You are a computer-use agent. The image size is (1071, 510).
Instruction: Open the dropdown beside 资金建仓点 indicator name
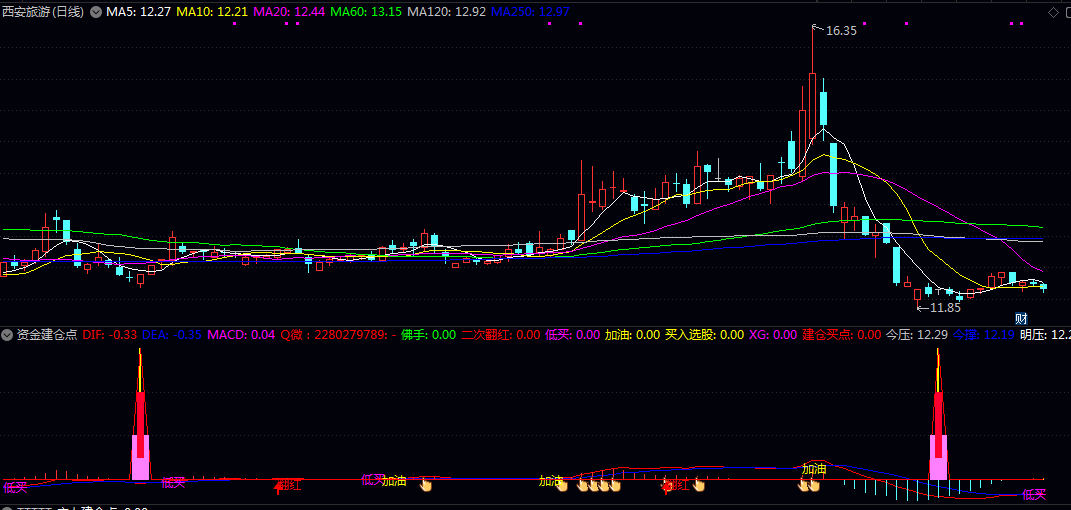[x=8, y=335]
